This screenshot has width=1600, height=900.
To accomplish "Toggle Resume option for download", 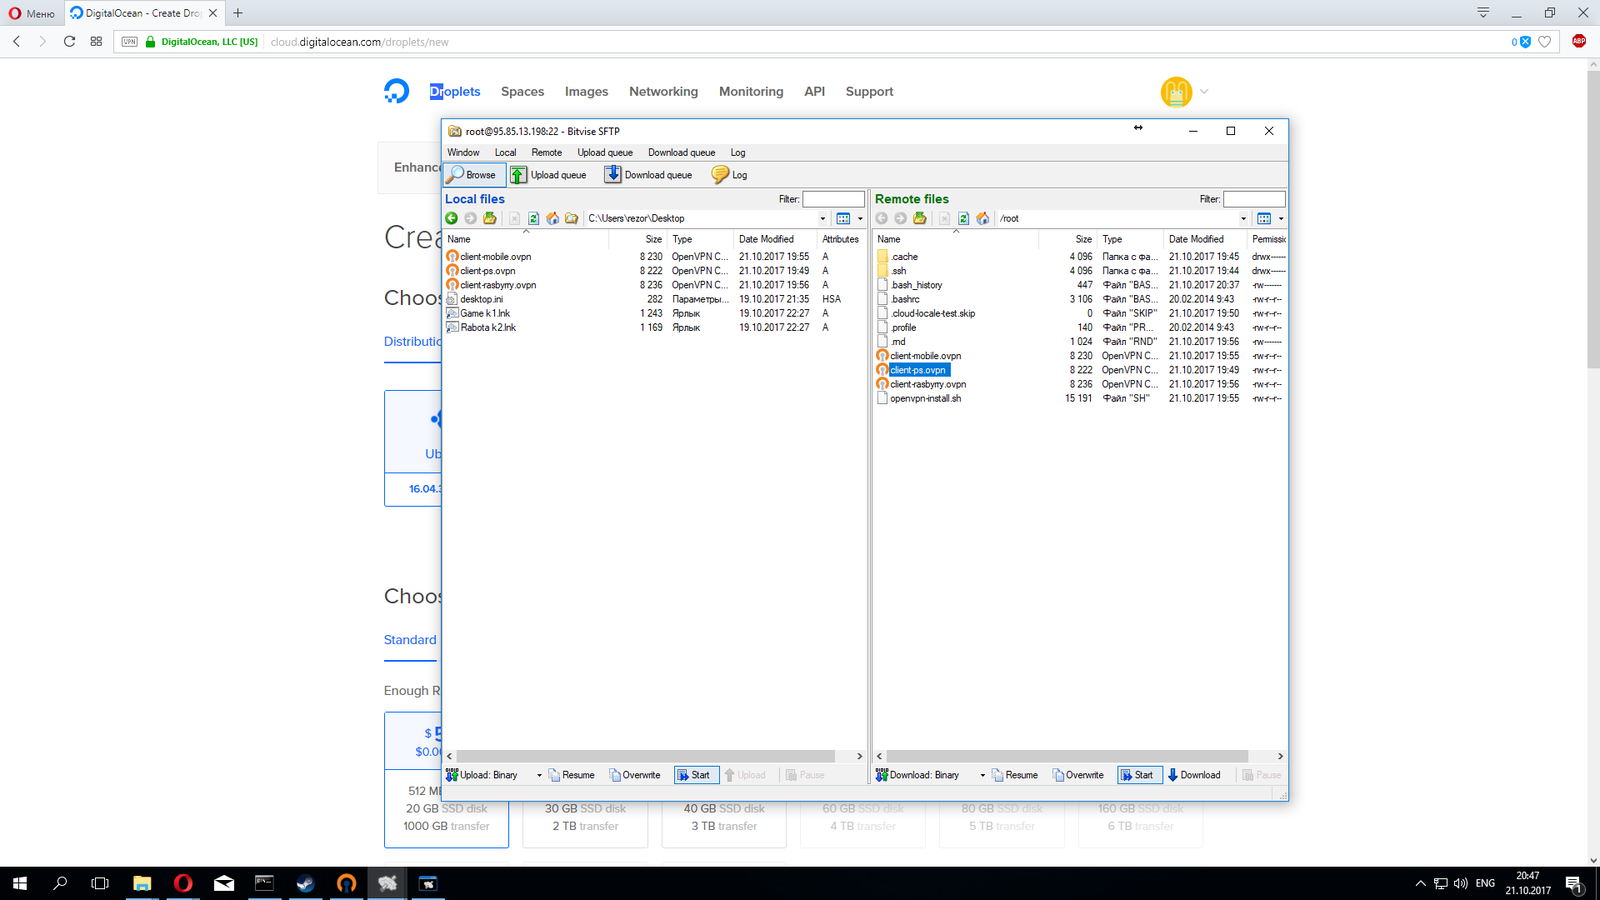I will point(1014,775).
